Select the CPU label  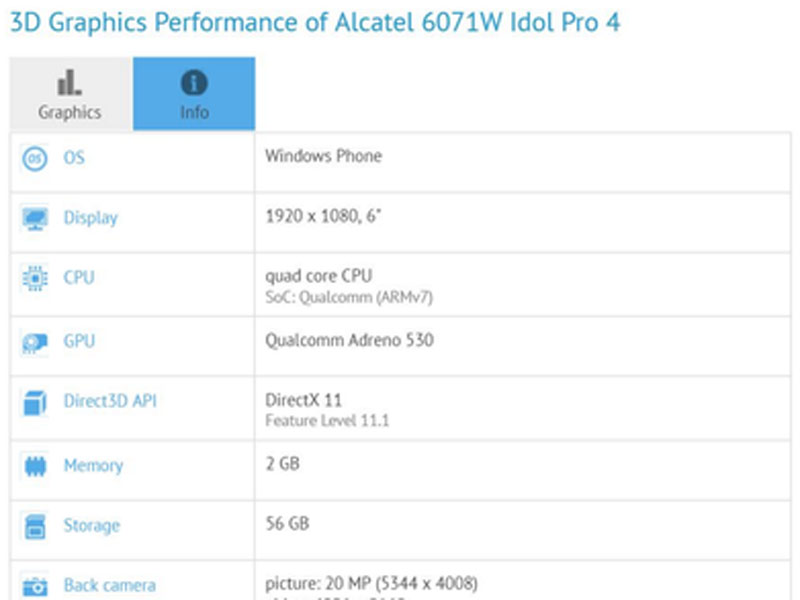(x=79, y=278)
